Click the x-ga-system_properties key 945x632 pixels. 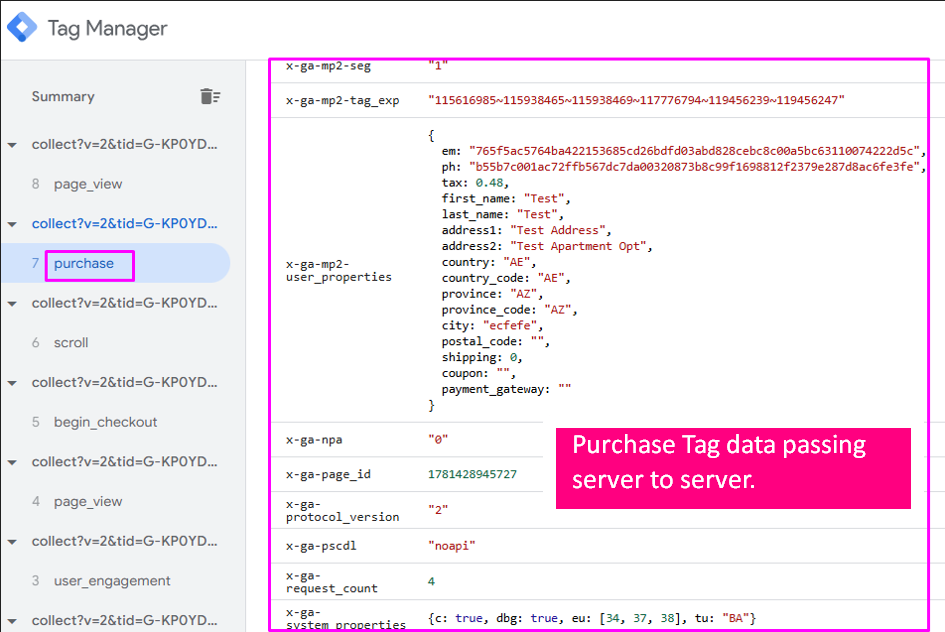tap(345, 619)
